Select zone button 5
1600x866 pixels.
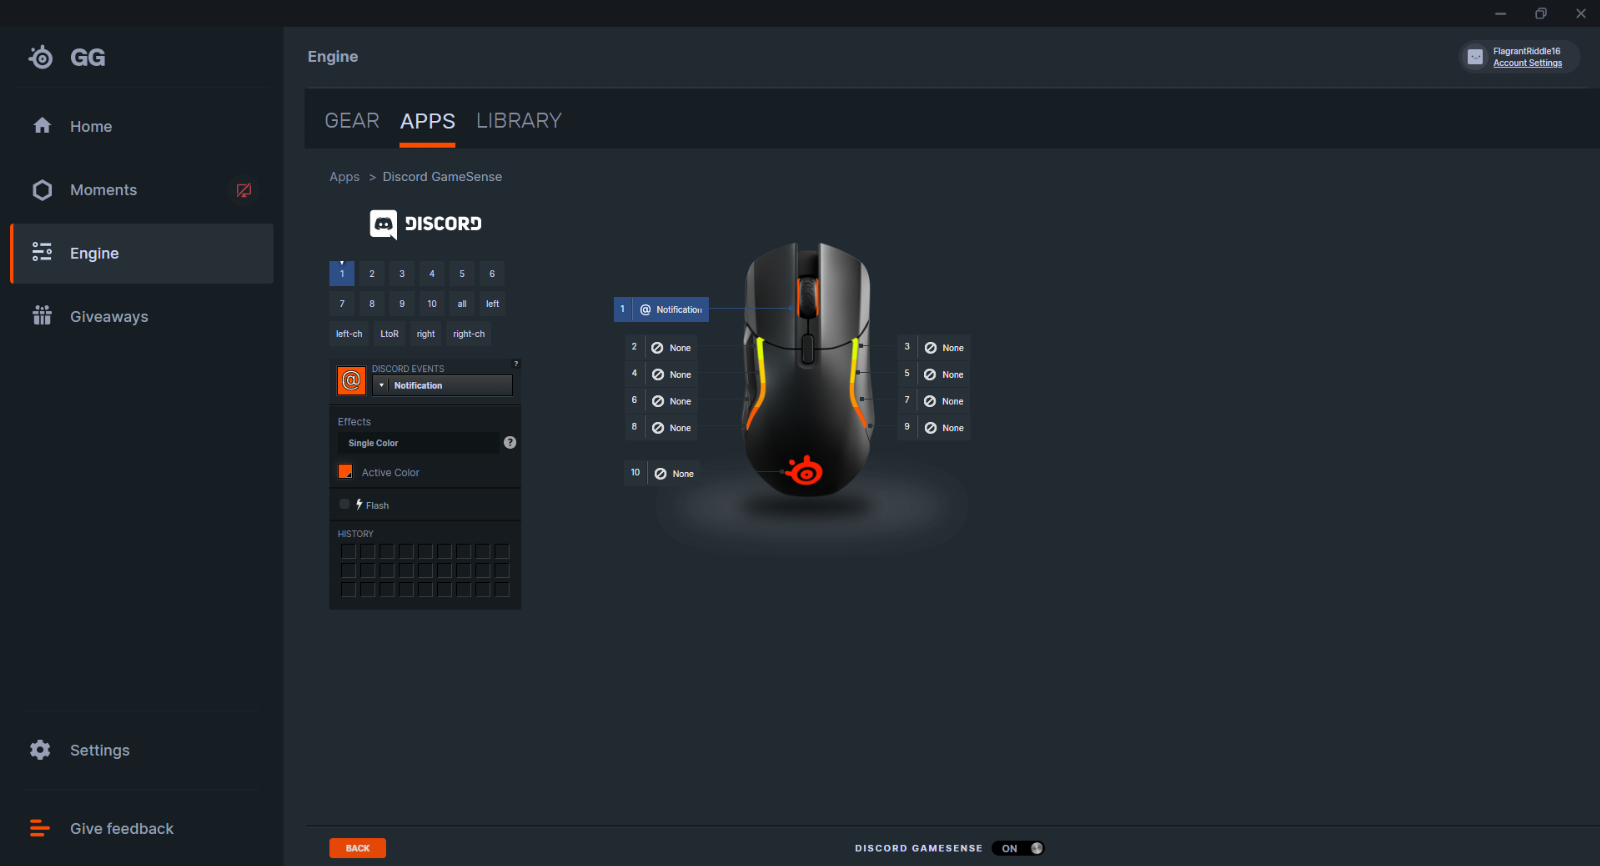tap(462, 274)
